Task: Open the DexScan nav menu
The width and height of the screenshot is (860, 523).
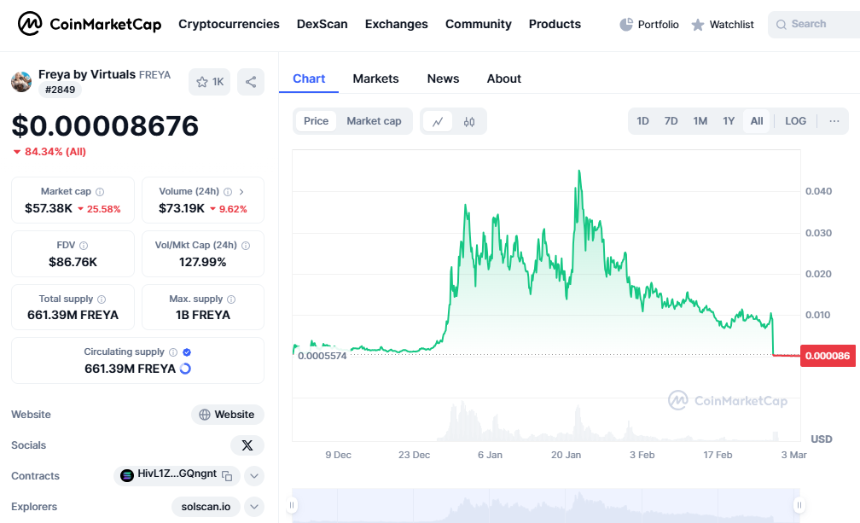Action: coord(322,24)
